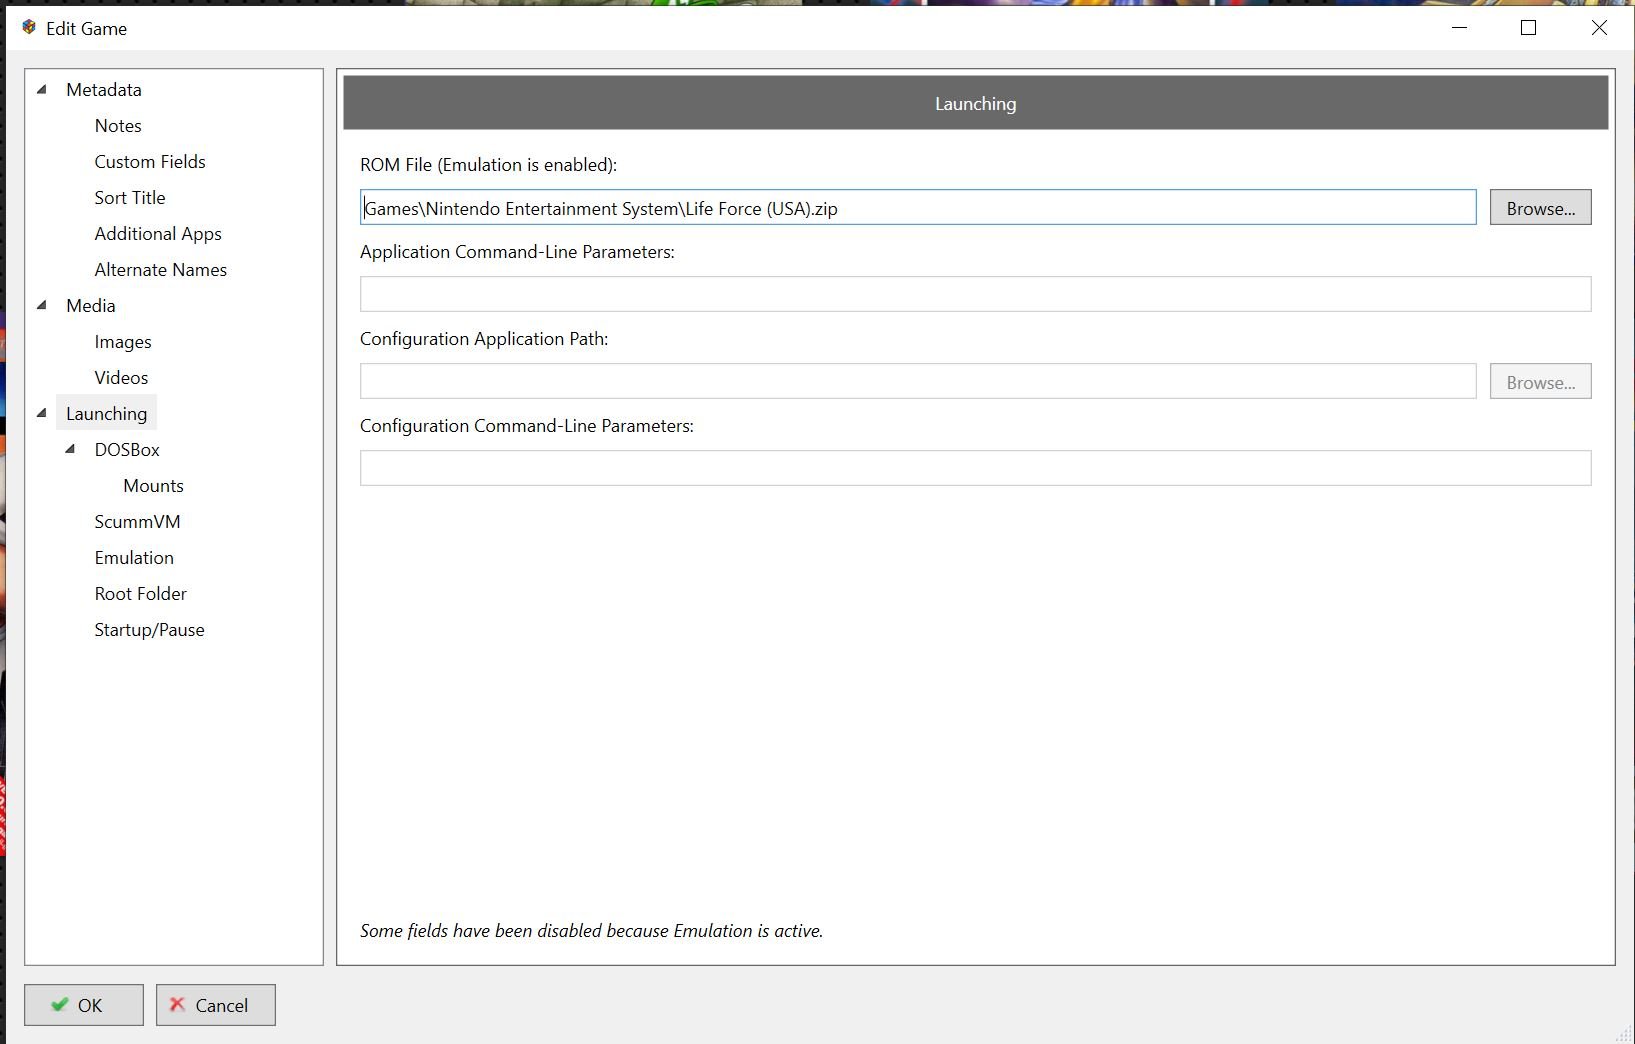
Task: Focus Configuration Command-Line Parameters field
Action: click(975, 468)
